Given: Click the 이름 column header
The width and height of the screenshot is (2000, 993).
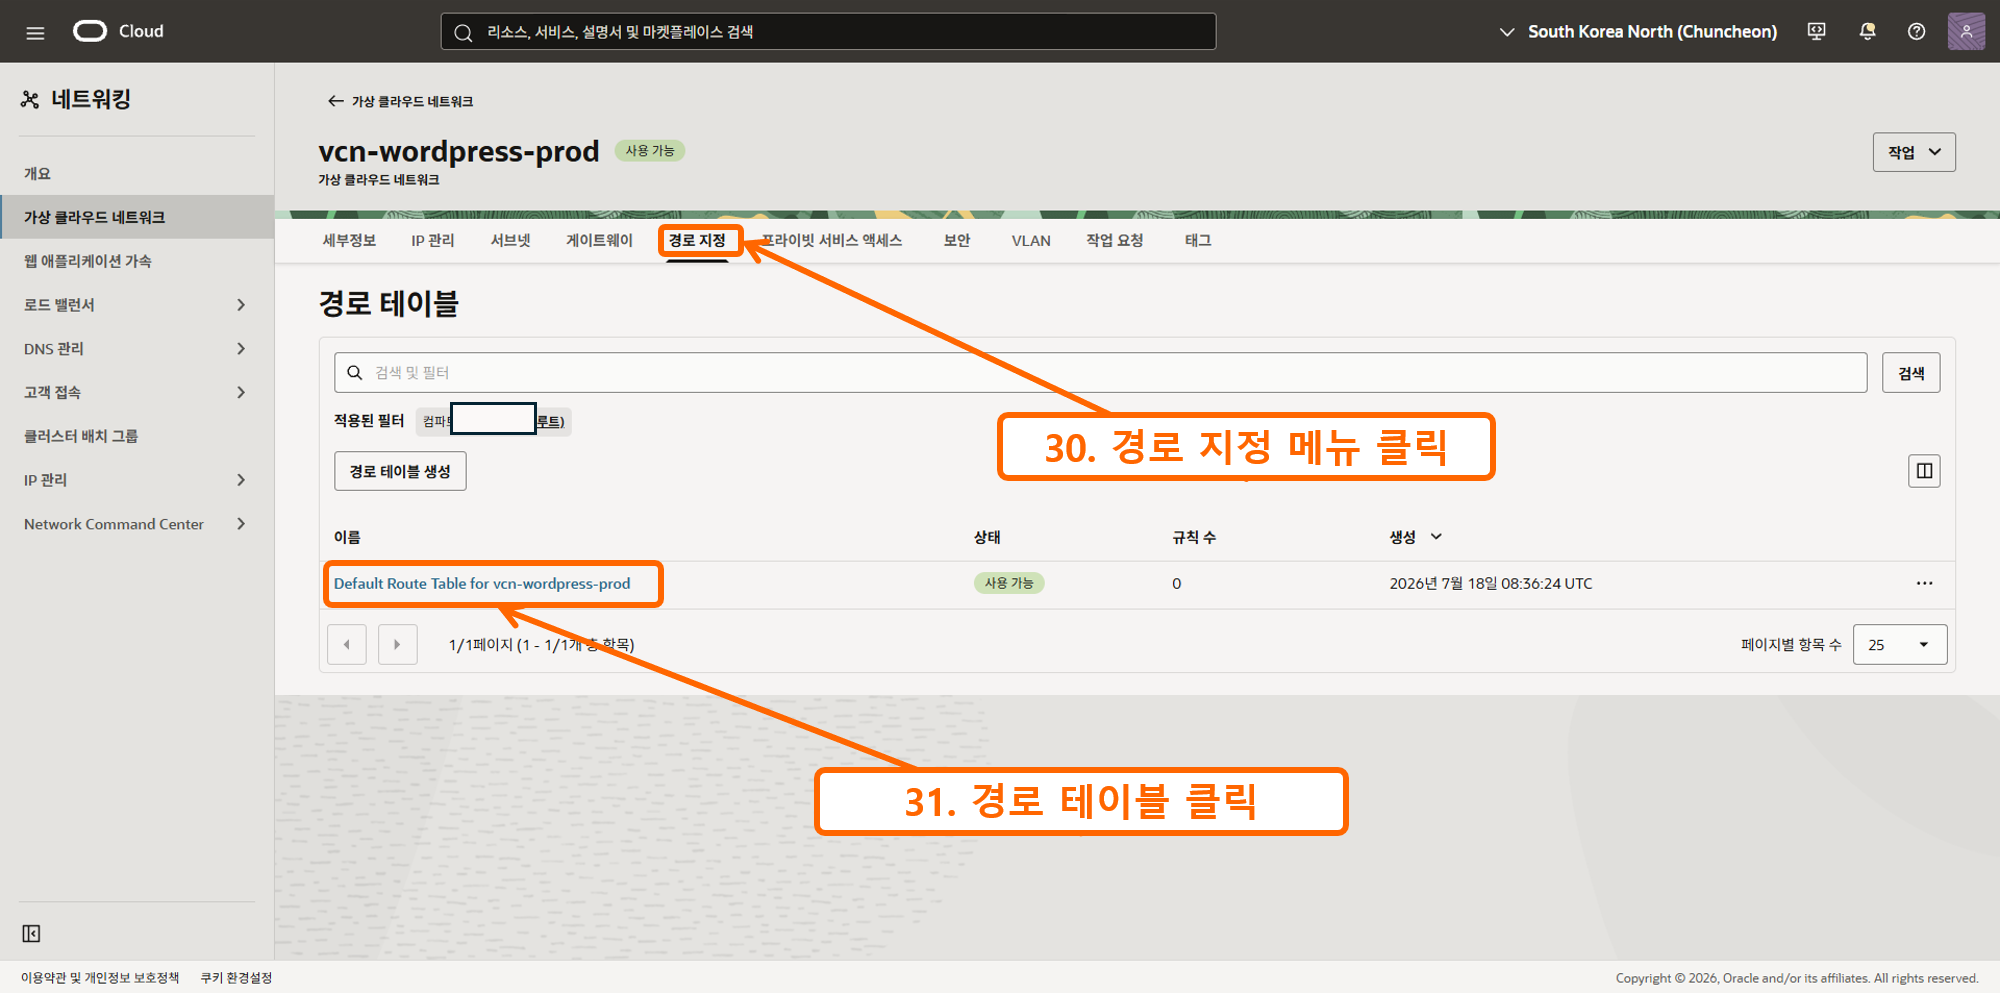Looking at the screenshot, I should pos(347,537).
